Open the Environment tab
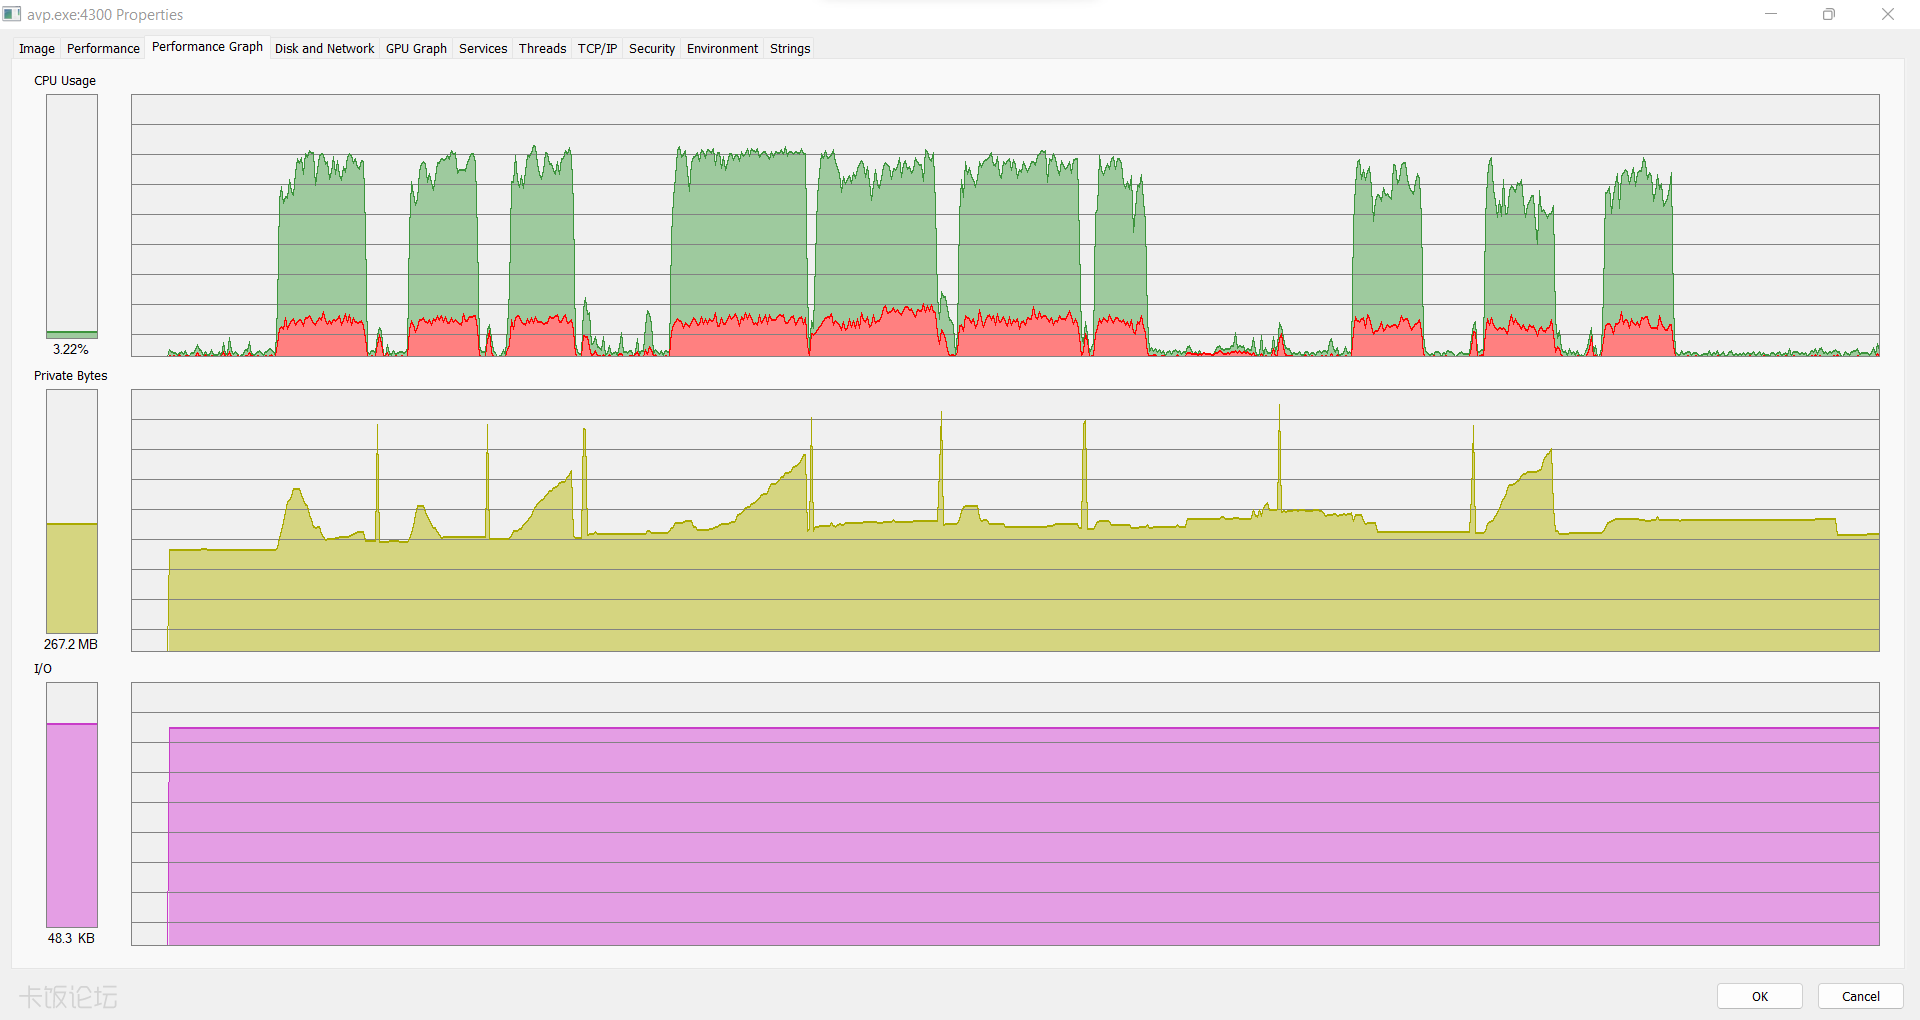This screenshot has height=1020, width=1920. click(722, 48)
